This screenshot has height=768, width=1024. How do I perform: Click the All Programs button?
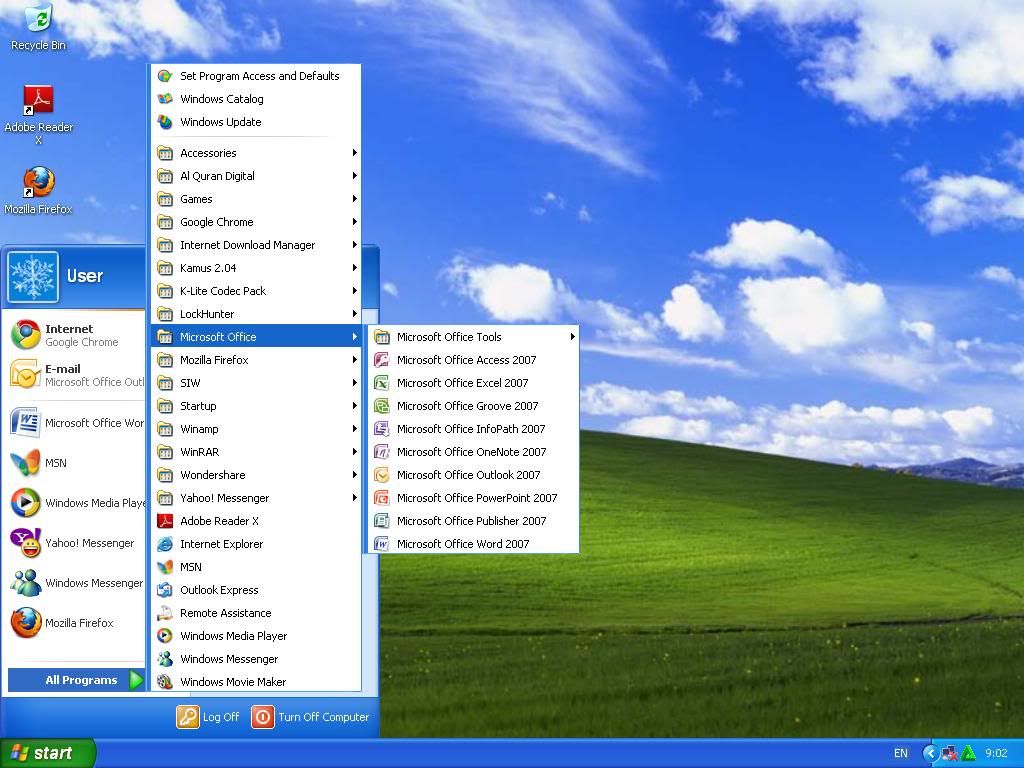76,680
